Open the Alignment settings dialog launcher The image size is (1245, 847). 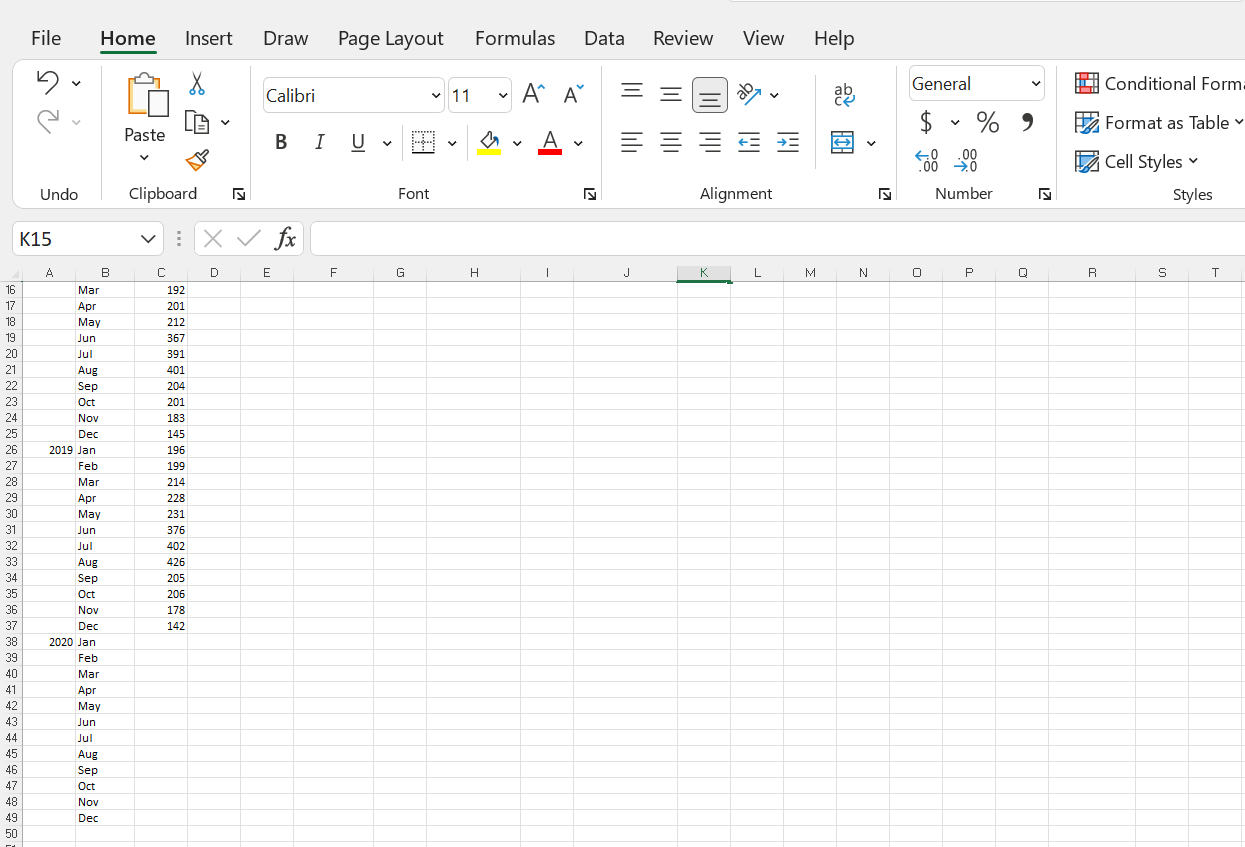click(885, 194)
